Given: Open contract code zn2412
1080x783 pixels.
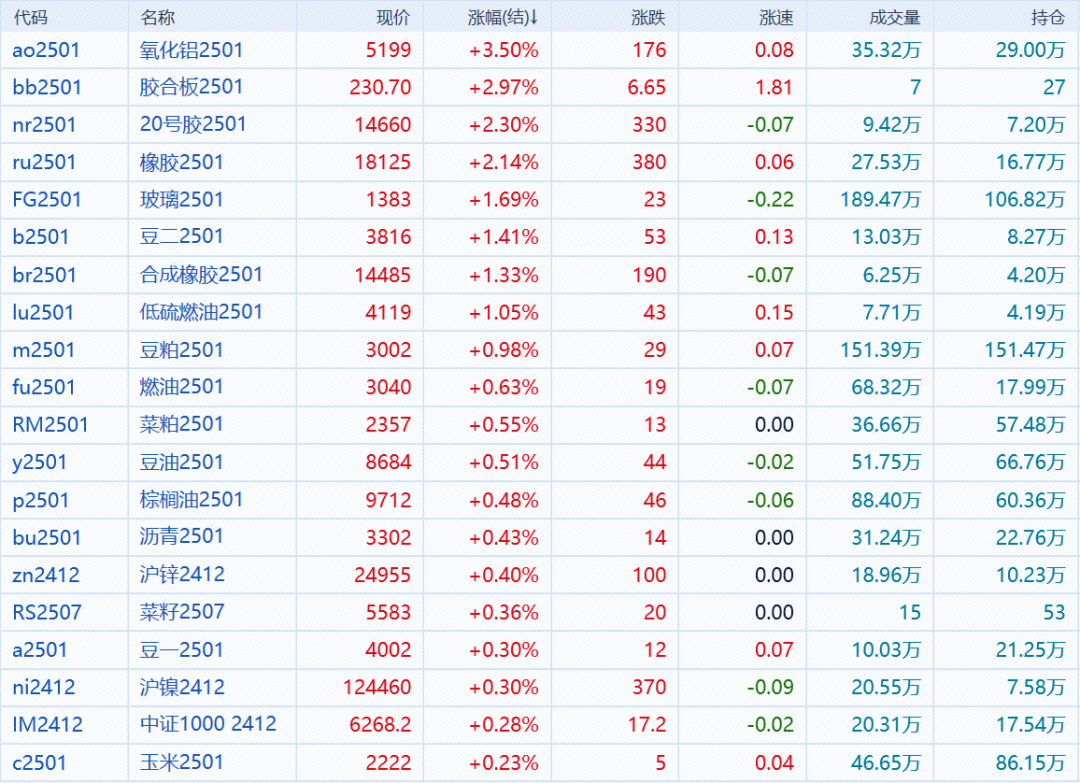Looking at the screenshot, I should click(x=46, y=575).
